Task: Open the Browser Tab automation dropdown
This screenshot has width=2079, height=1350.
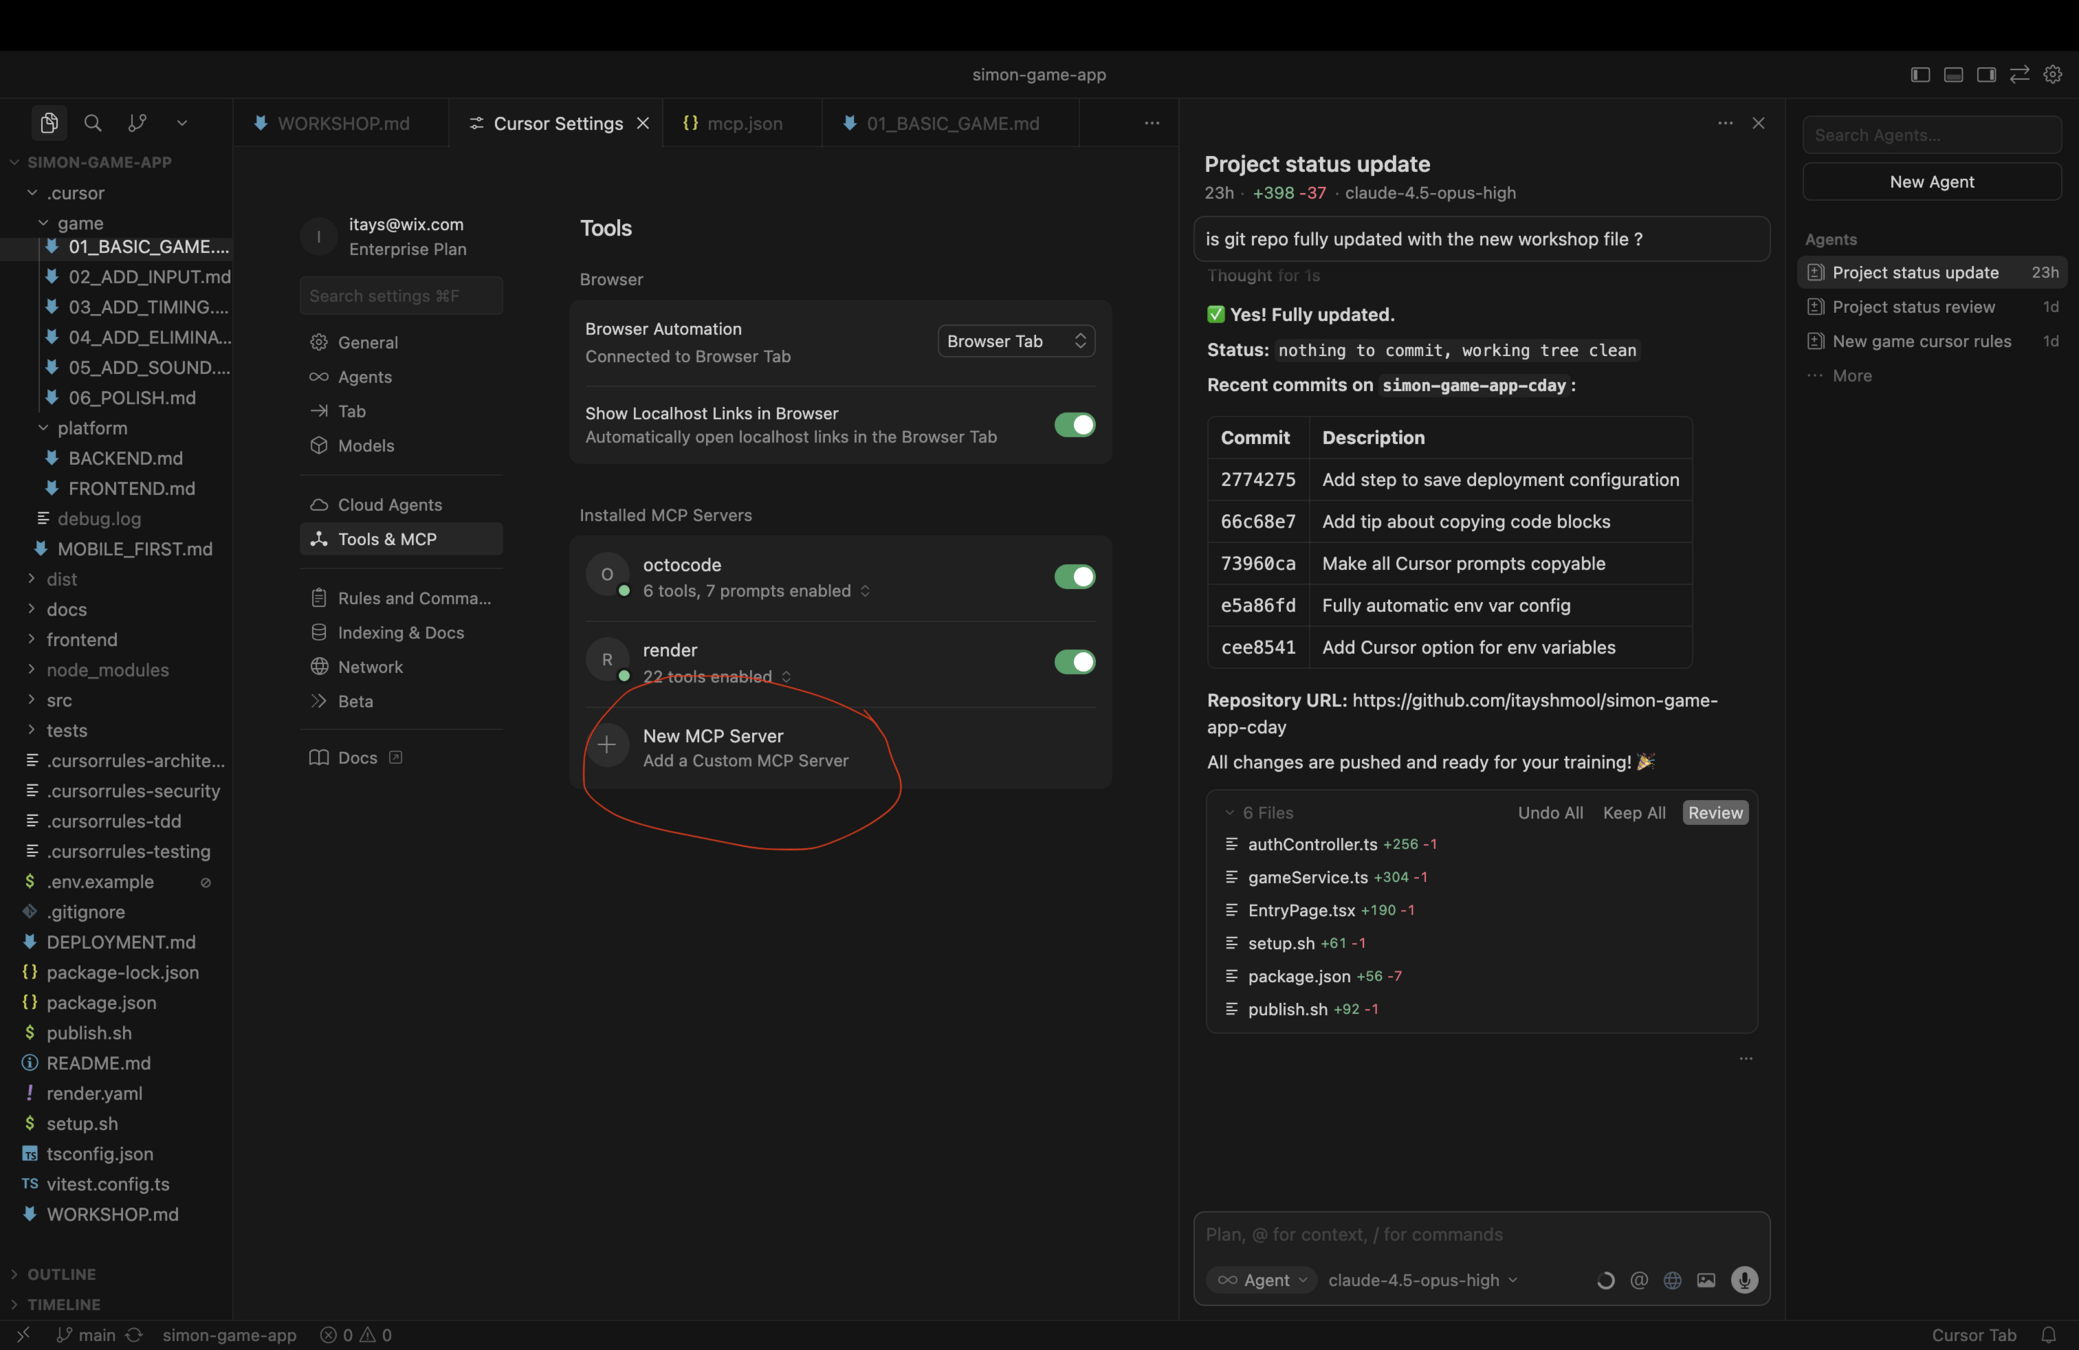Action: (x=1015, y=341)
